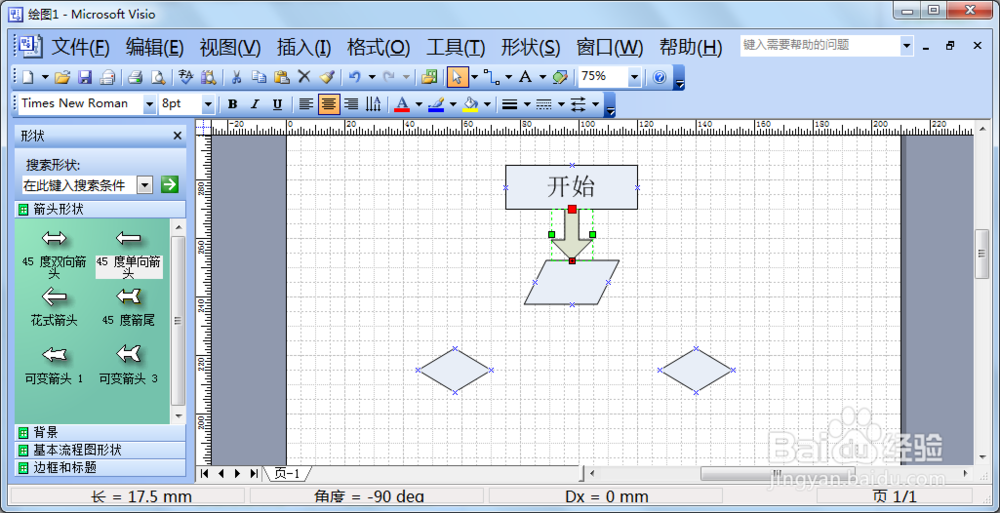Select the Pointer tool
Viewport: 1000px width, 513px height.
(x=457, y=77)
